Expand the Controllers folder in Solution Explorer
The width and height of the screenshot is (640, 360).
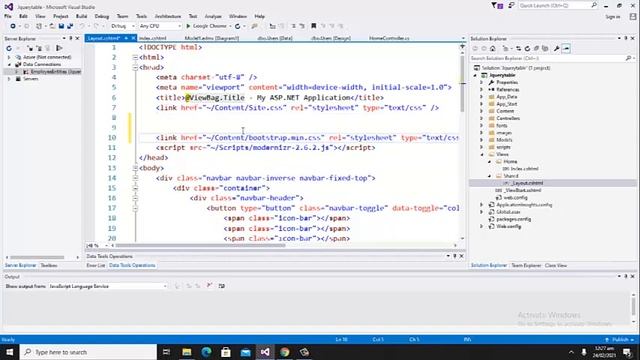point(482,118)
